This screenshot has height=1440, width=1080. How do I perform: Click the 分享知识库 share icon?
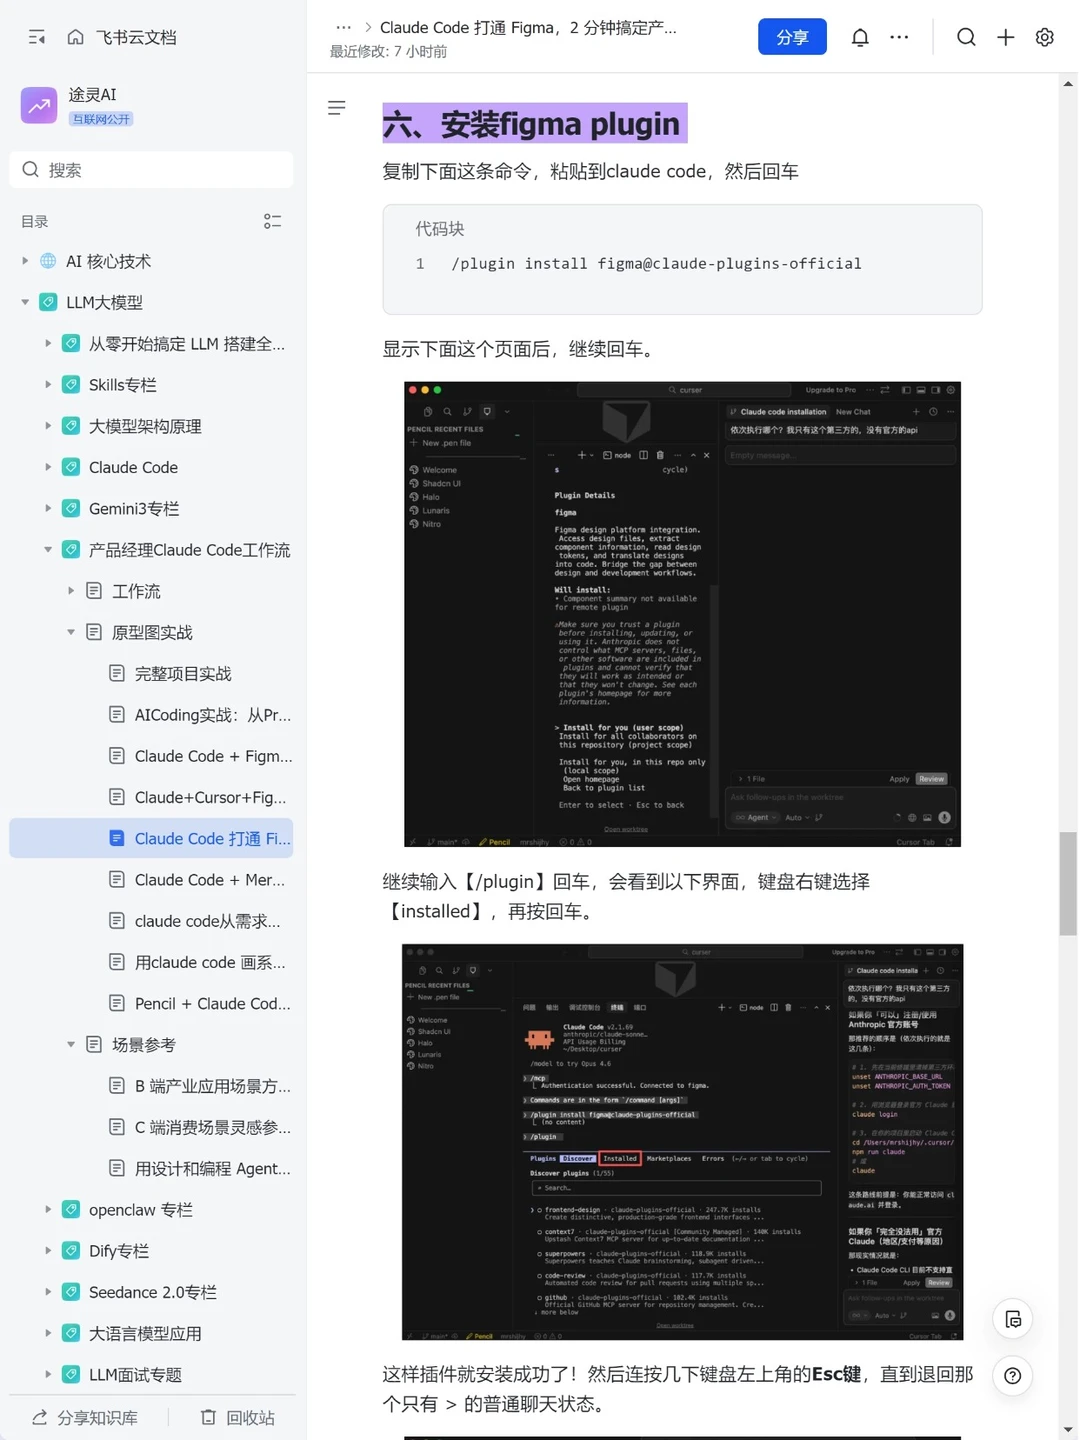pyautogui.click(x=40, y=1417)
